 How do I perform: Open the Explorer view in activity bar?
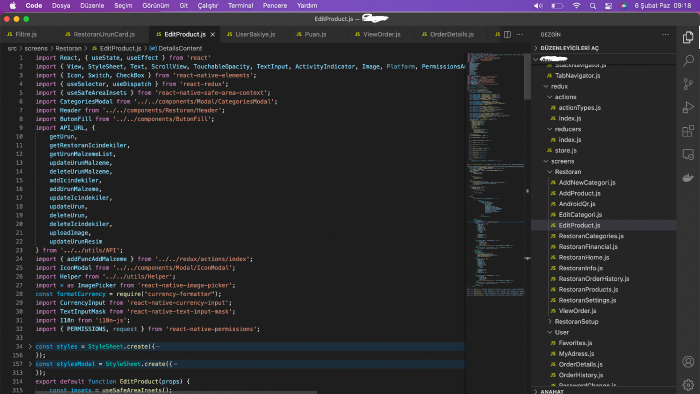pos(688,37)
